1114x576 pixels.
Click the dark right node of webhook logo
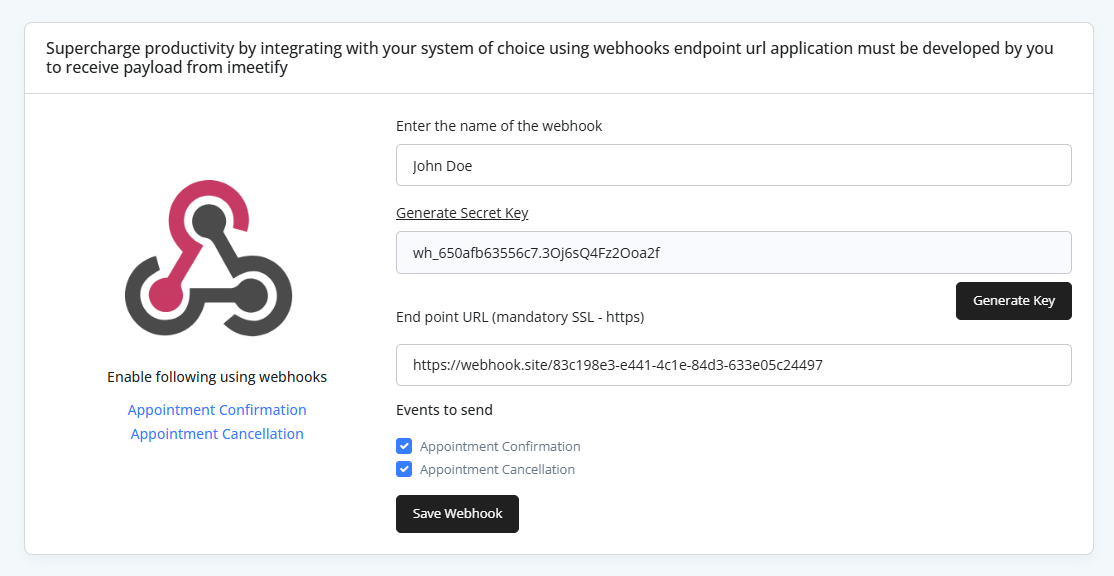(252, 295)
